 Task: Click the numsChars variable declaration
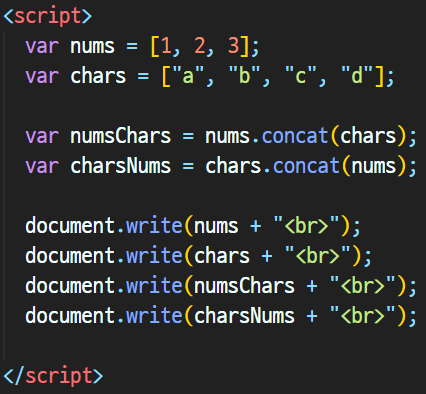(x=120, y=136)
